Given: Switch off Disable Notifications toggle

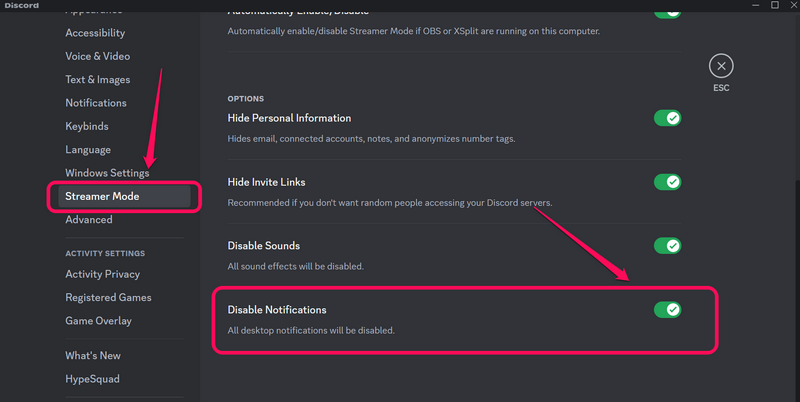Looking at the screenshot, I should 667,309.
